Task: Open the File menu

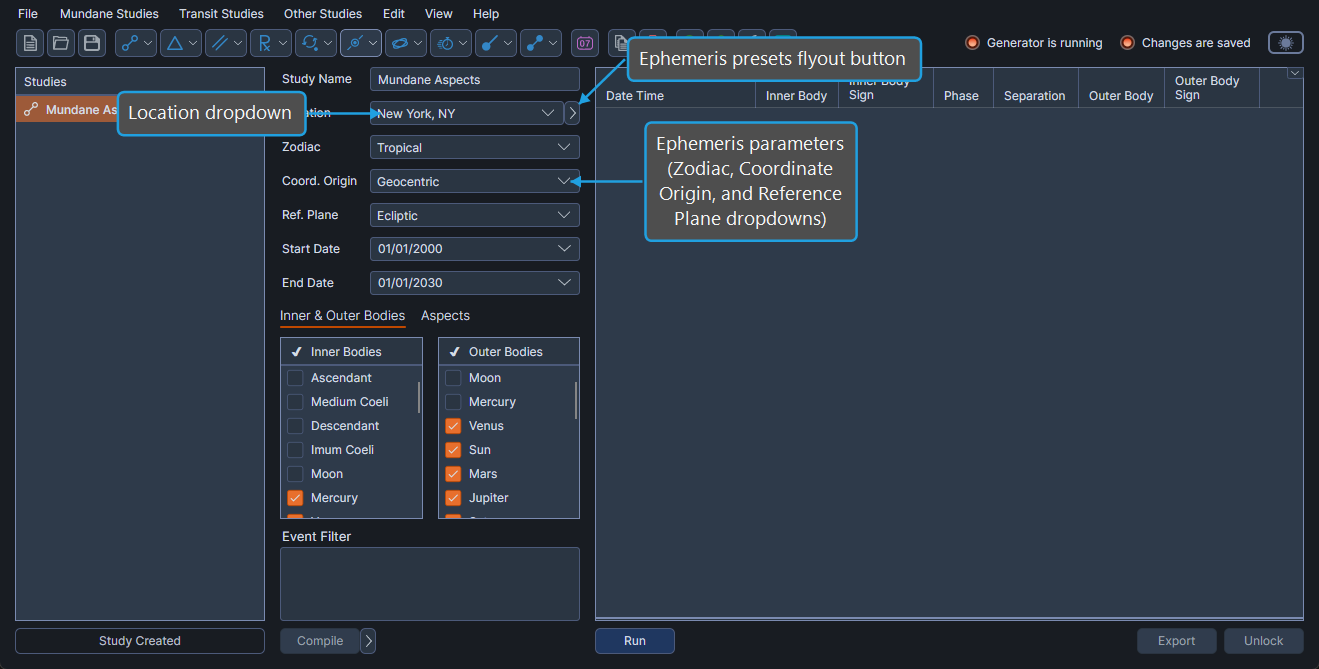Action: coord(28,14)
